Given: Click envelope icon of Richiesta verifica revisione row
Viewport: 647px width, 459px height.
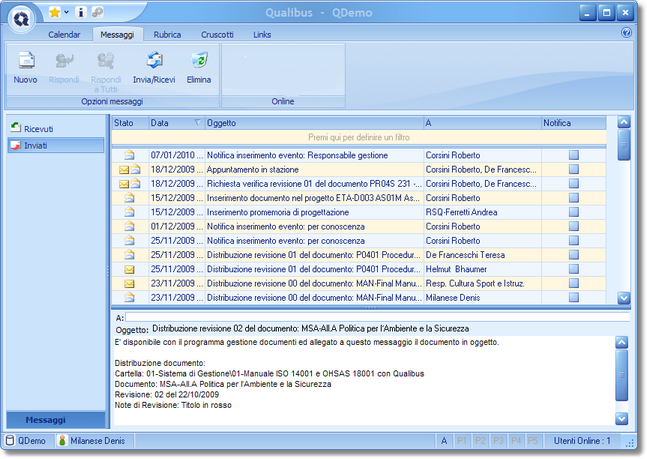Looking at the screenshot, I should pyautogui.click(x=124, y=184).
